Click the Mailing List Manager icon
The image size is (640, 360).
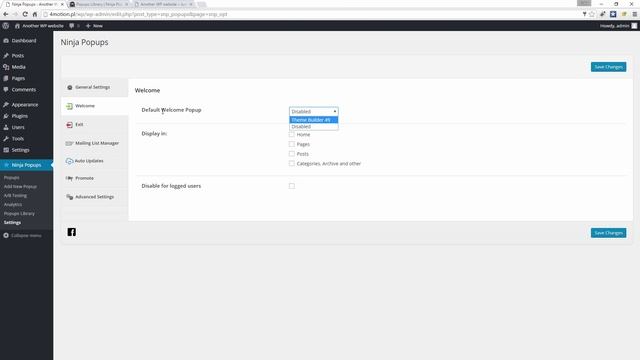click(x=69, y=143)
